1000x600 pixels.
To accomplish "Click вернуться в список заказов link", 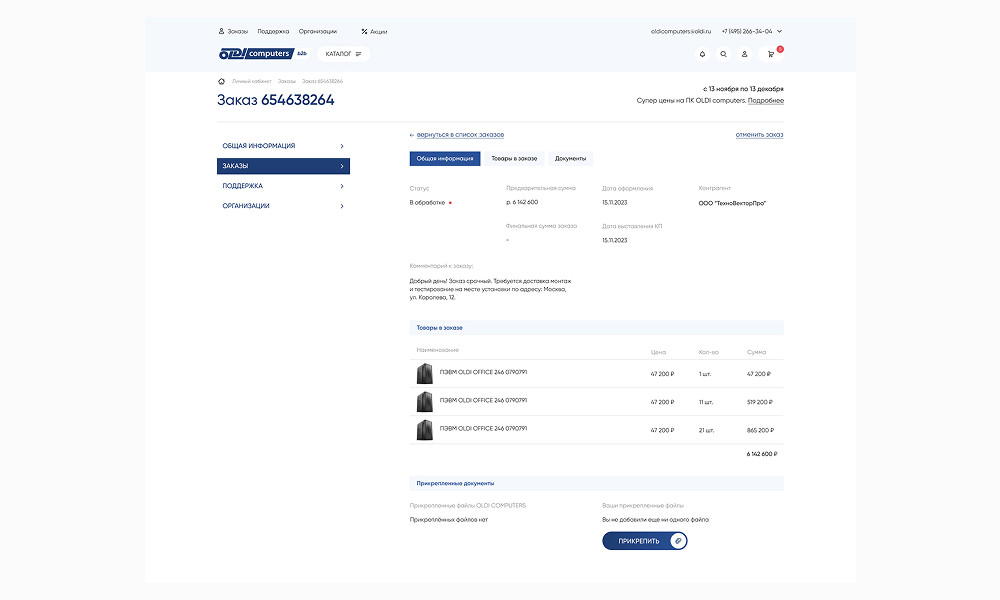I will click(x=460, y=135).
